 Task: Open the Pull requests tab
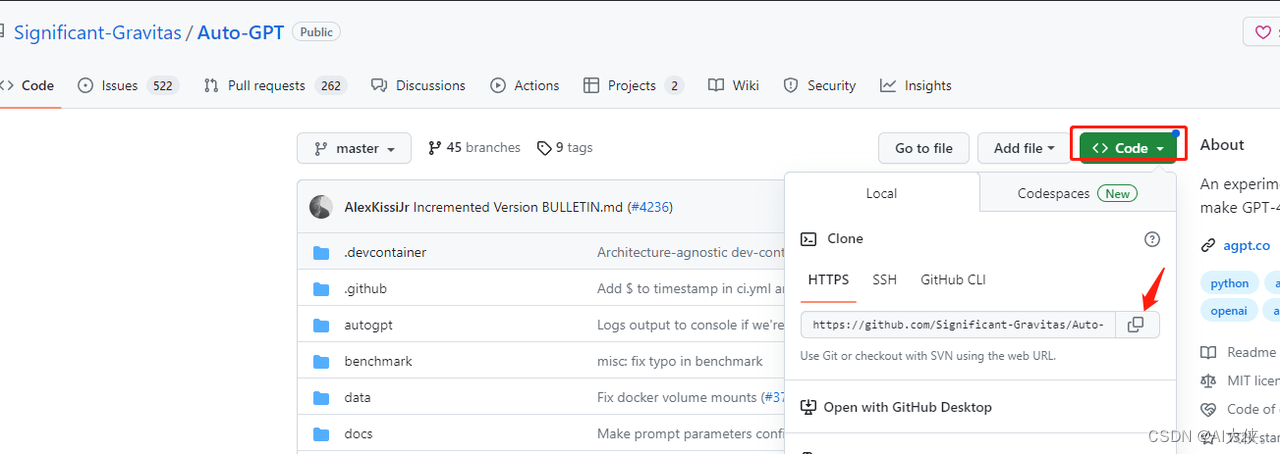click(x=274, y=85)
